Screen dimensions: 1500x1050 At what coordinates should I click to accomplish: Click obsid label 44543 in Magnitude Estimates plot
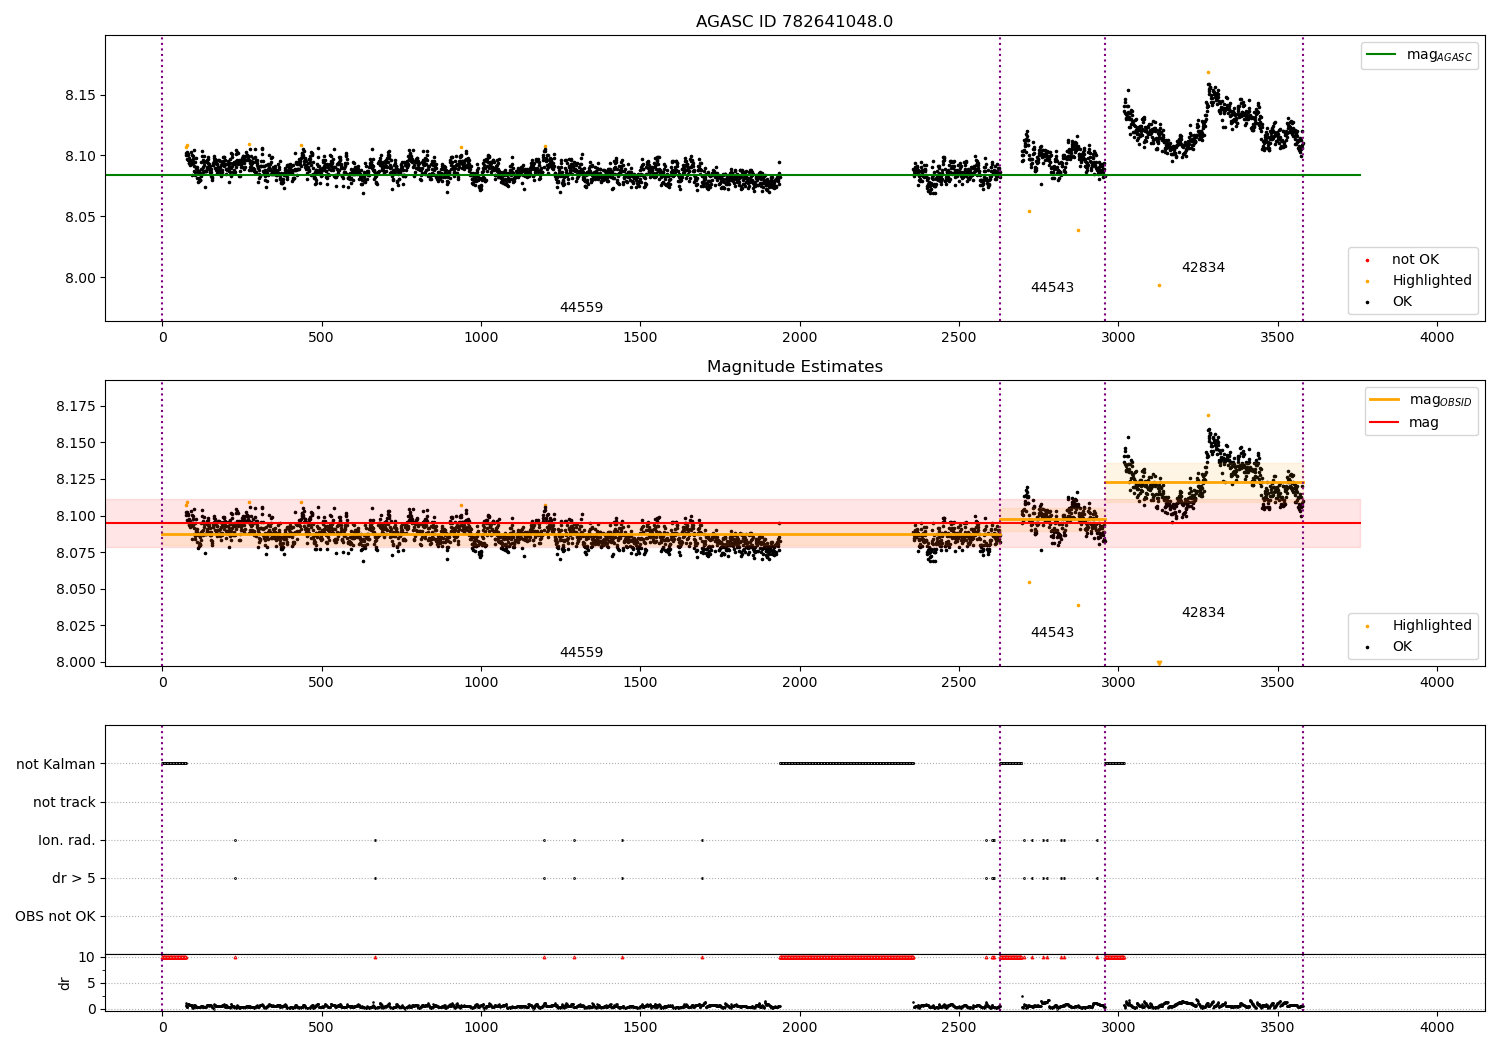pyautogui.click(x=1052, y=633)
